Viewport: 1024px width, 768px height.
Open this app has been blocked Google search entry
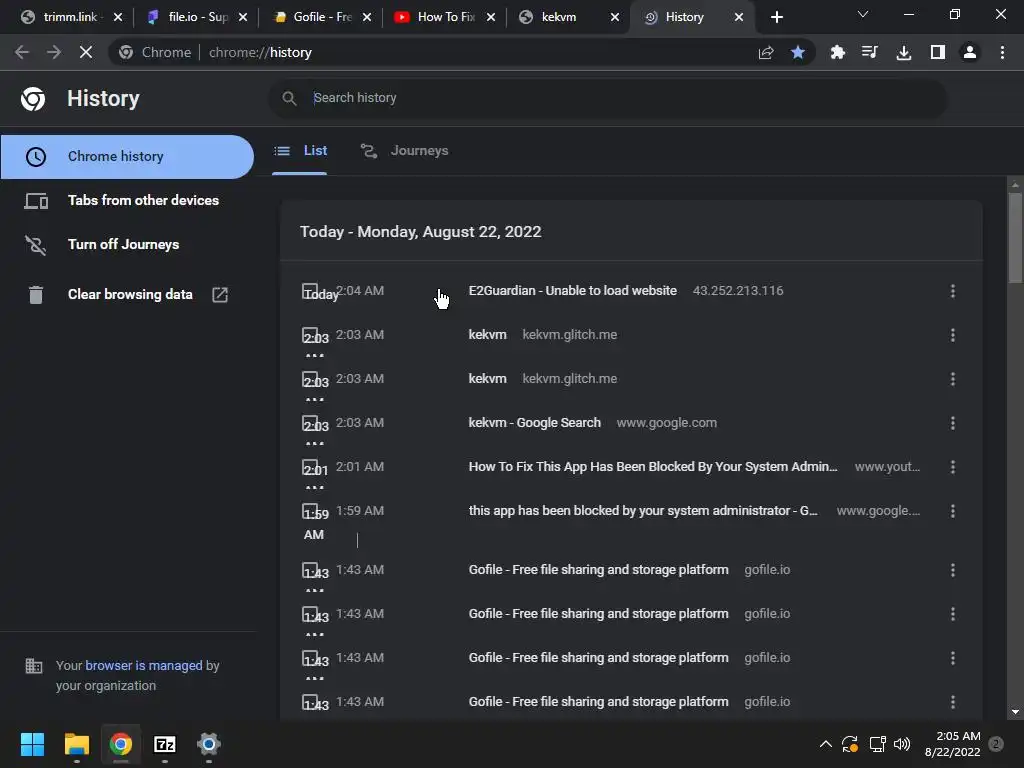coord(643,511)
